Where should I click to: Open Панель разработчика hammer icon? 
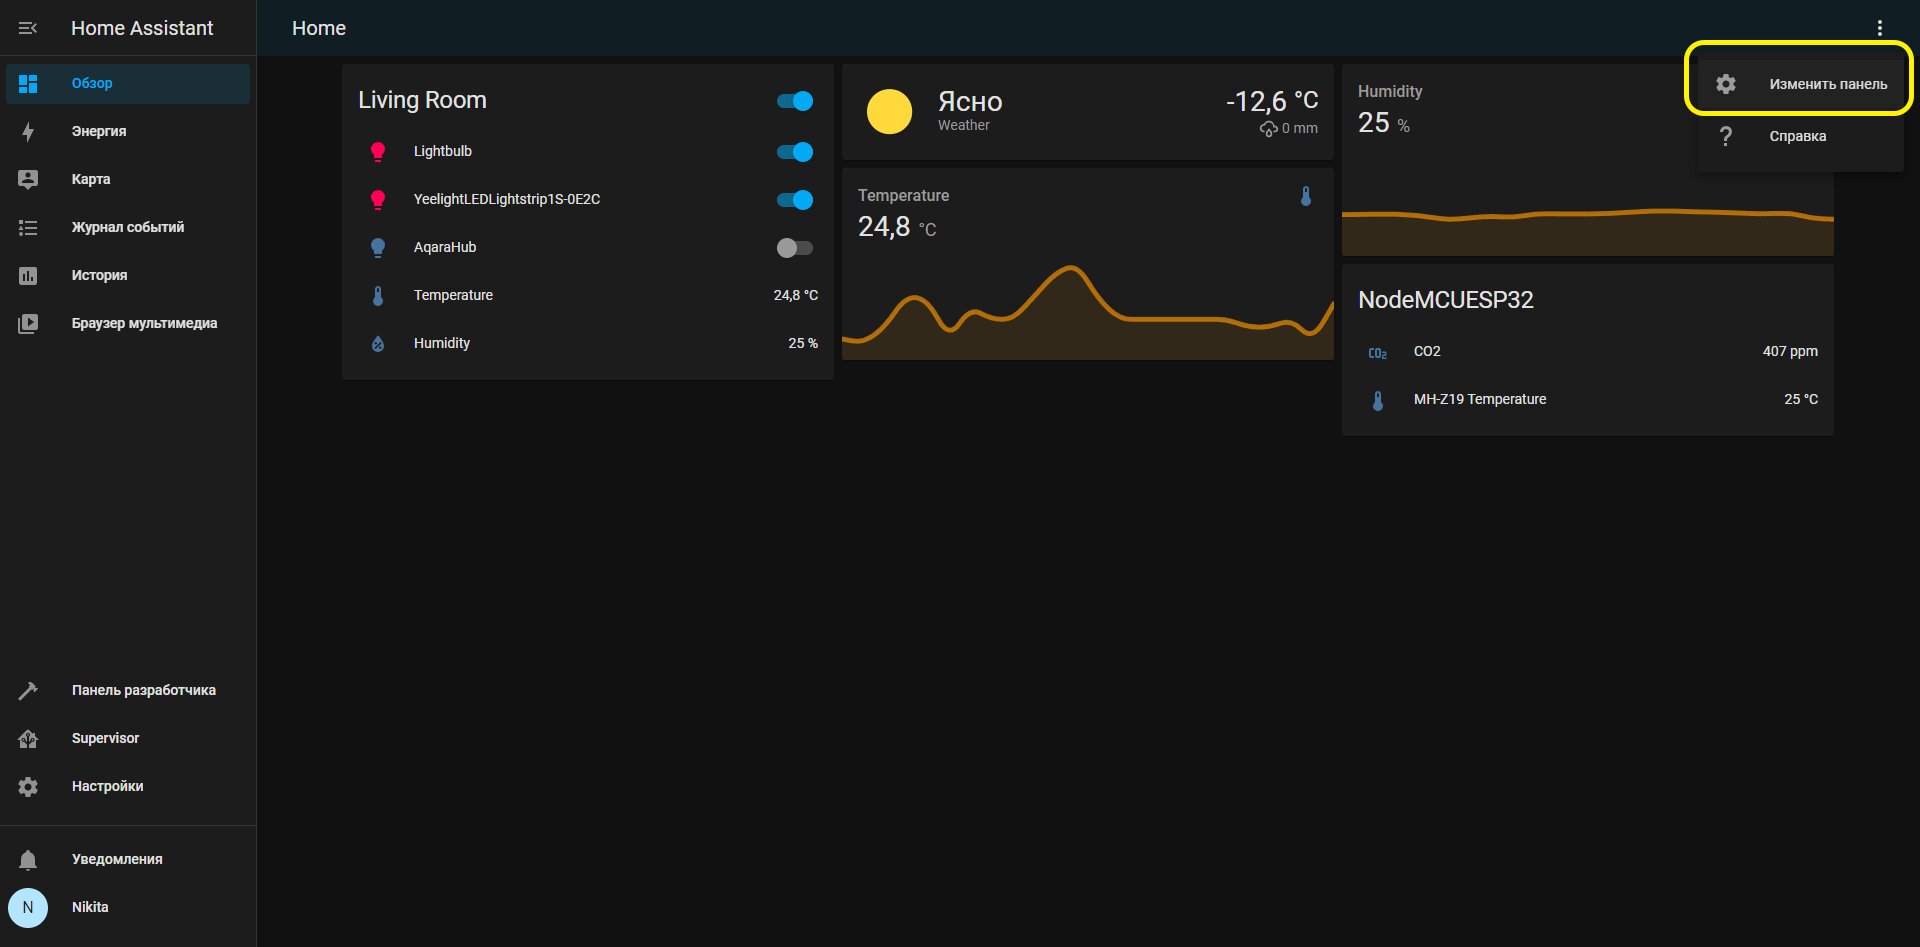pyautogui.click(x=28, y=690)
